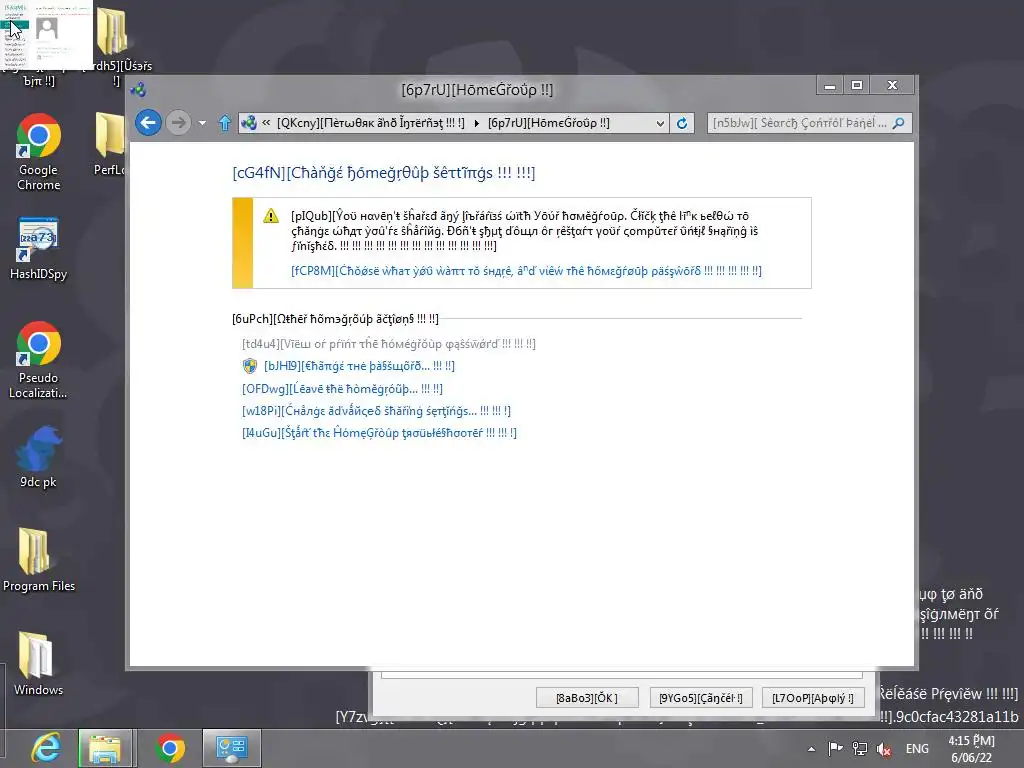Click the thumbnail preview at top-left desktop
Viewport: 1024px width, 768px height.
coord(46,35)
